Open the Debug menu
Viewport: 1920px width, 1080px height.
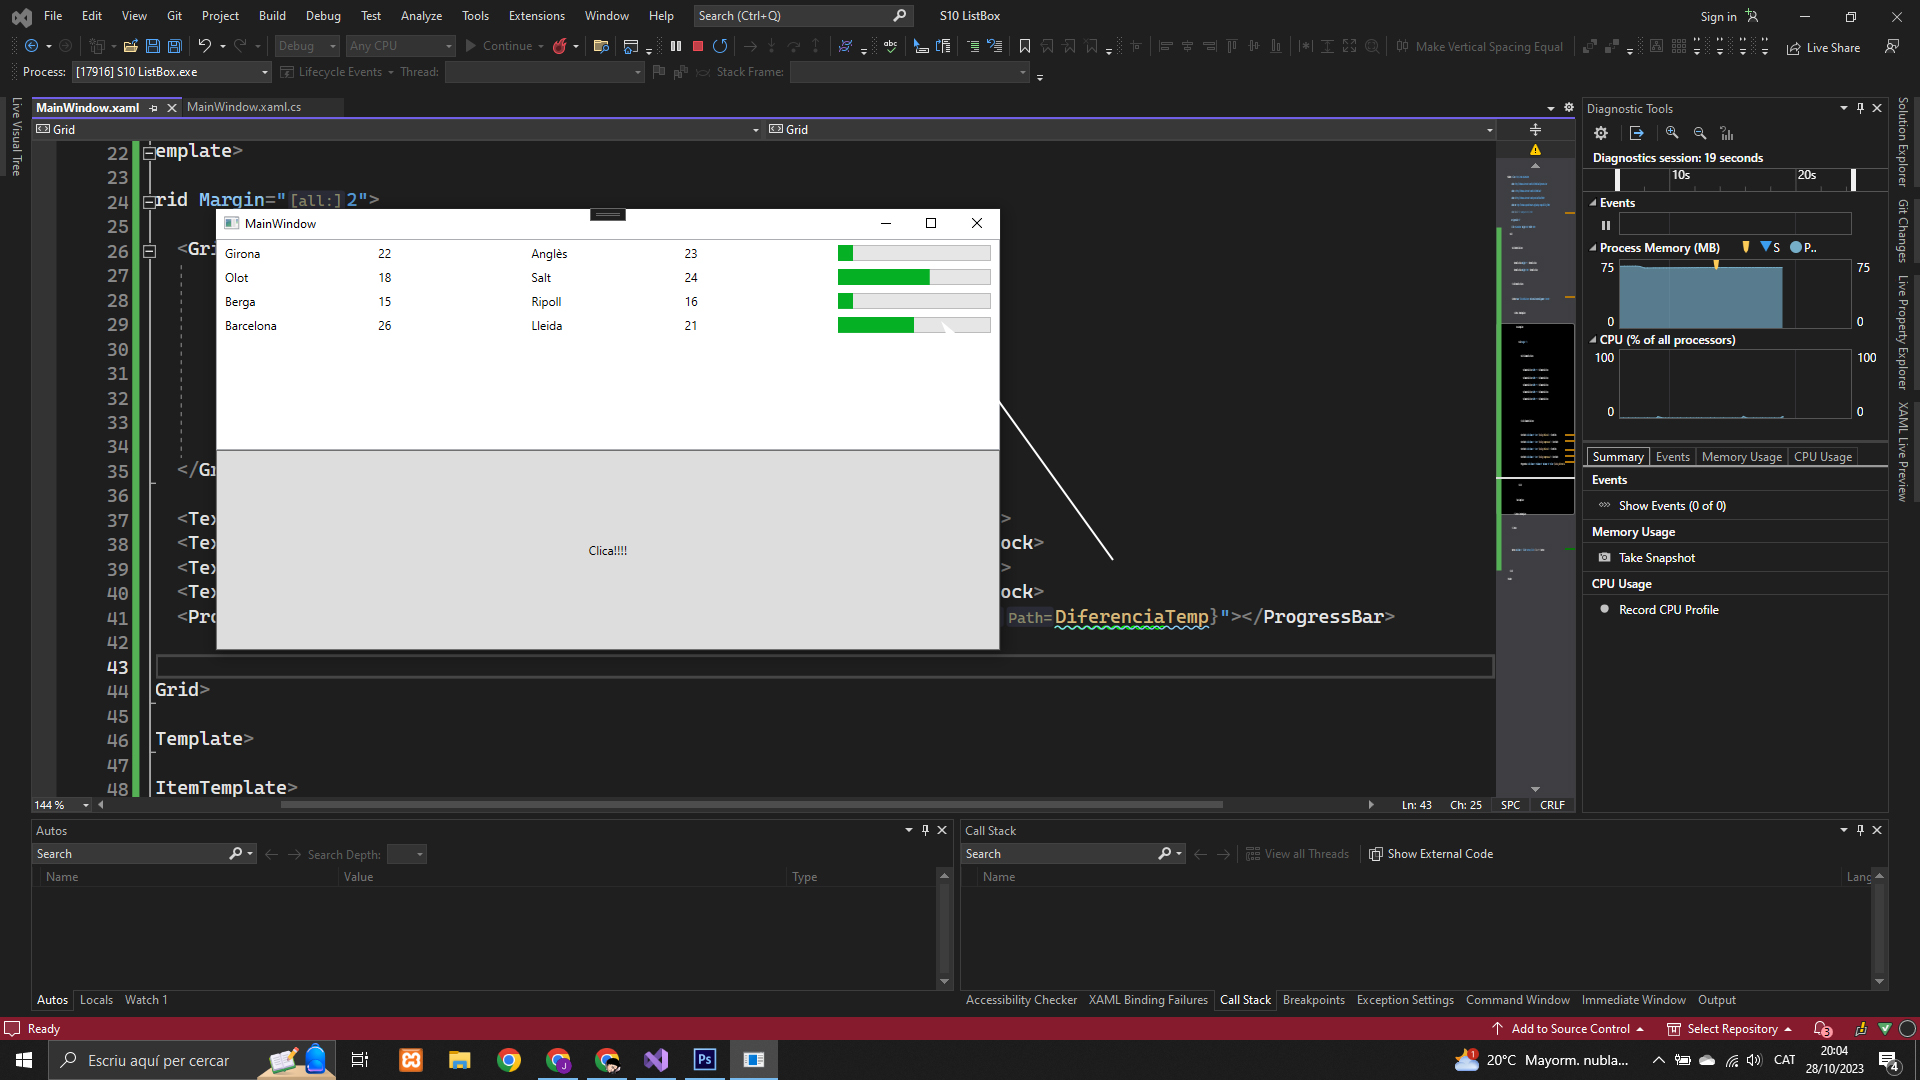(x=322, y=16)
